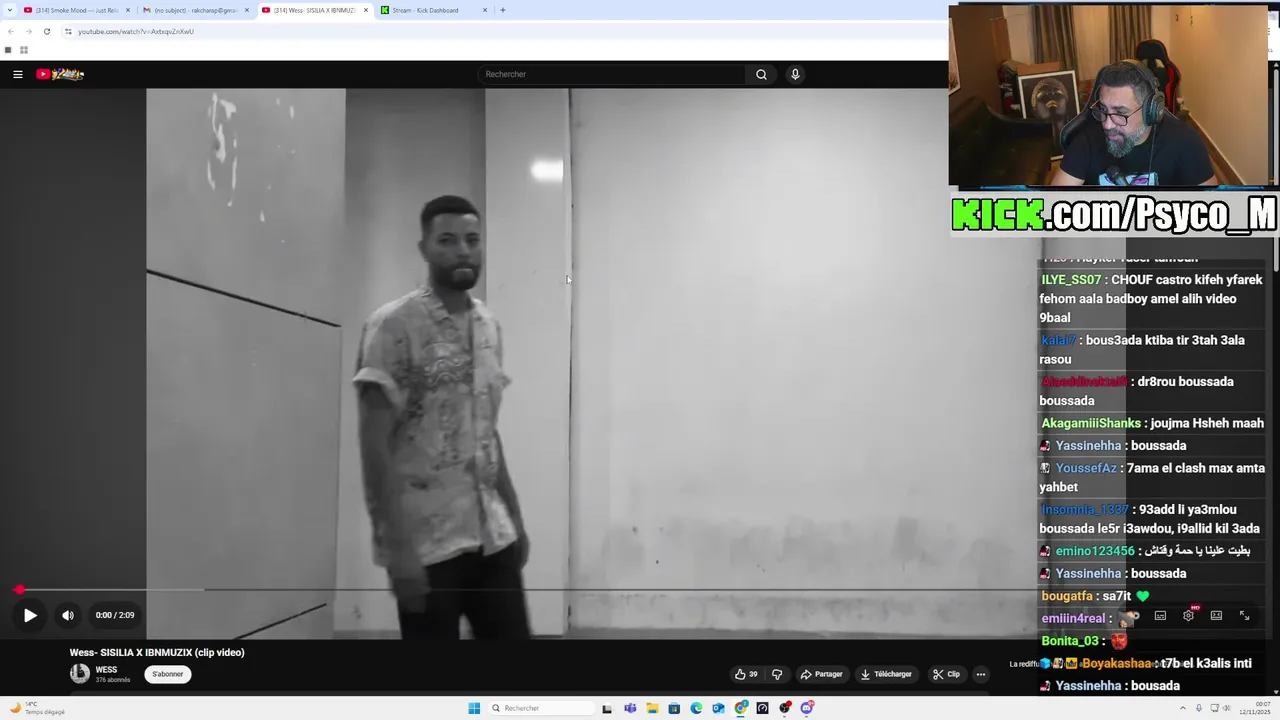Open the Windows Start menu
This screenshot has width=1280, height=720.
[x=474, y=708]
